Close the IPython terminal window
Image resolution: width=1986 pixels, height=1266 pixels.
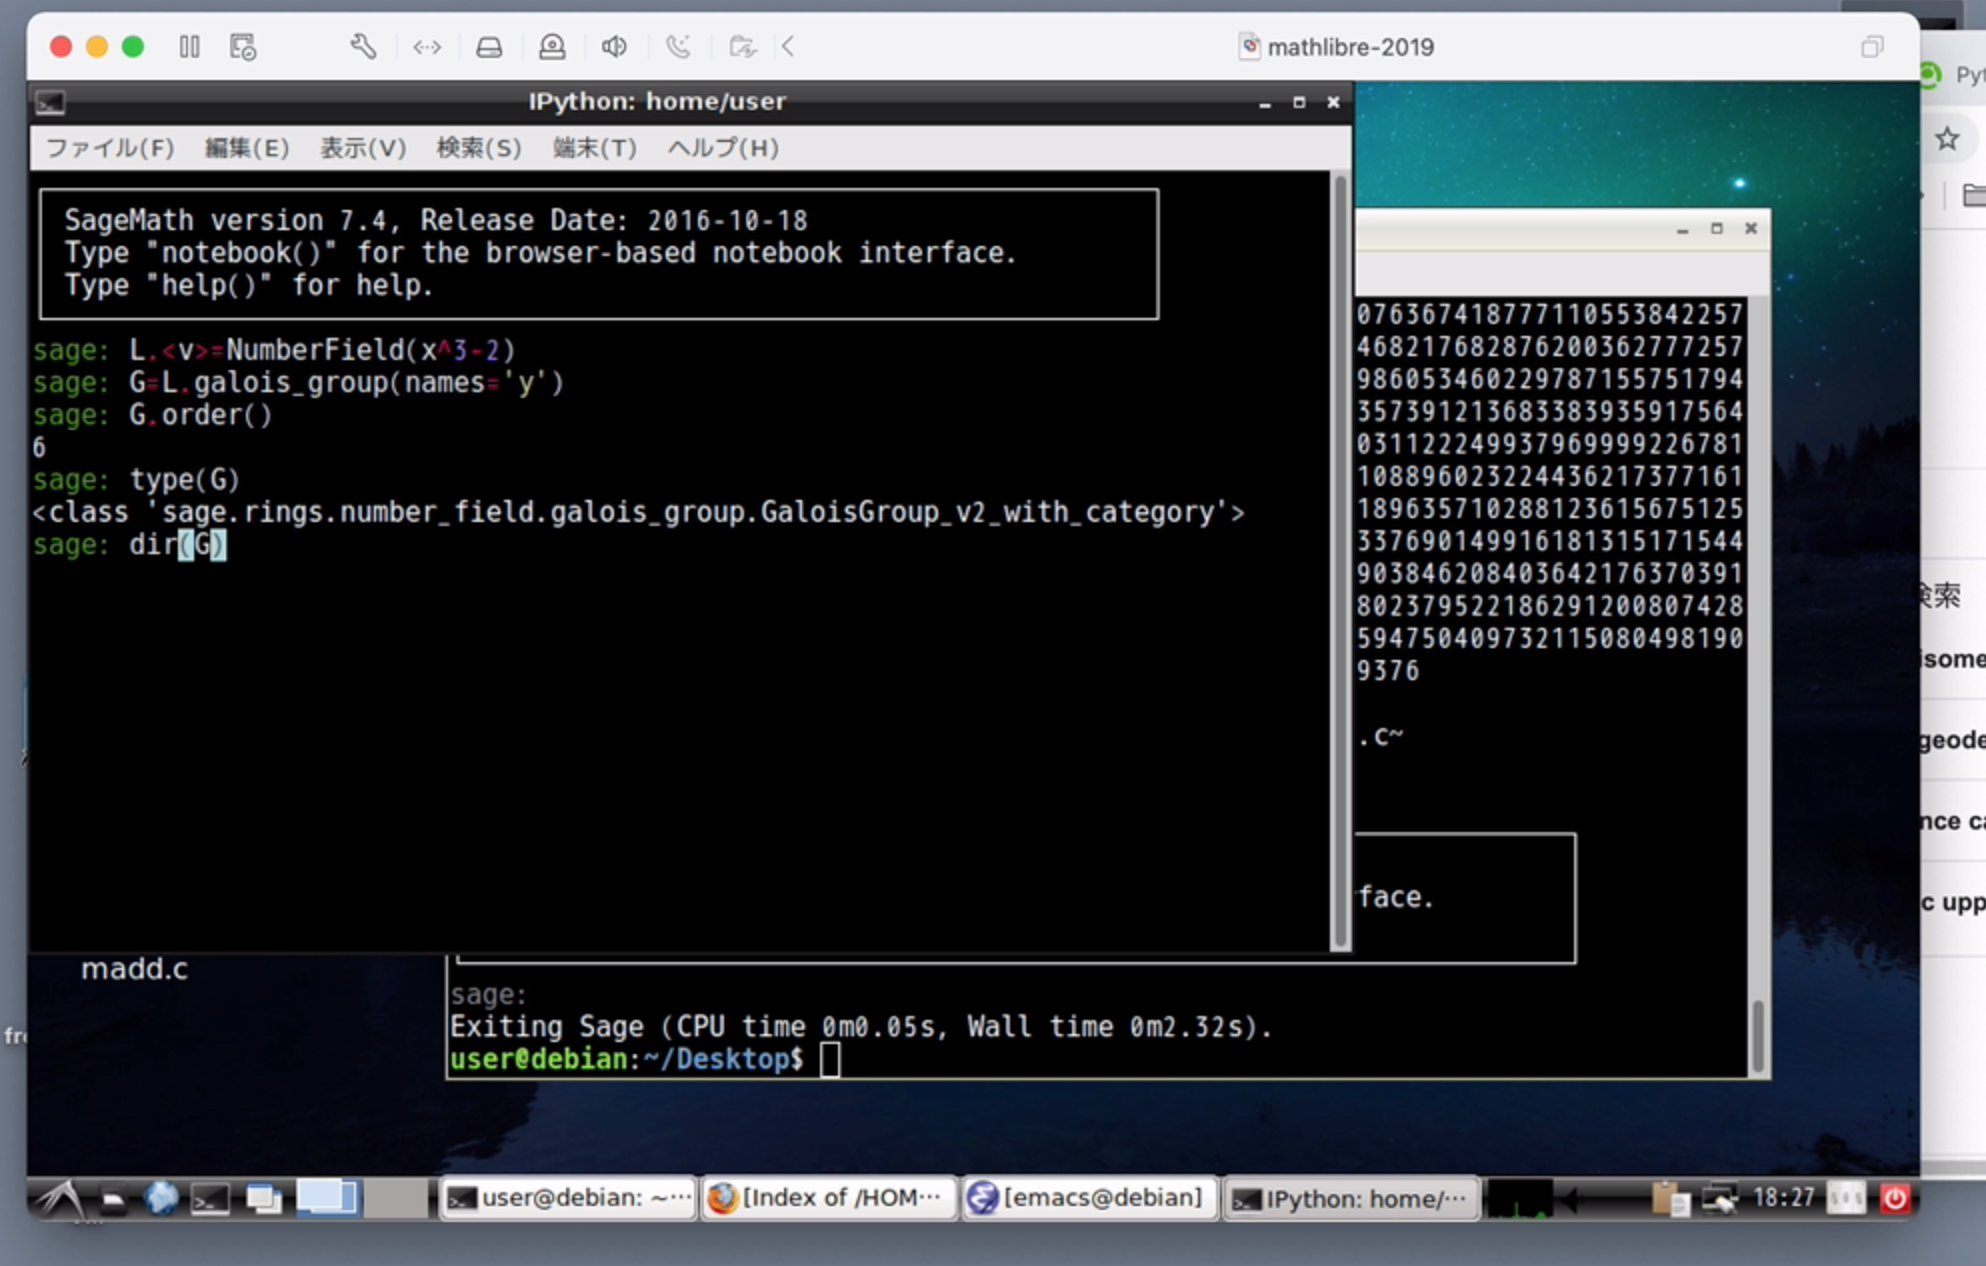(1333, 103)
